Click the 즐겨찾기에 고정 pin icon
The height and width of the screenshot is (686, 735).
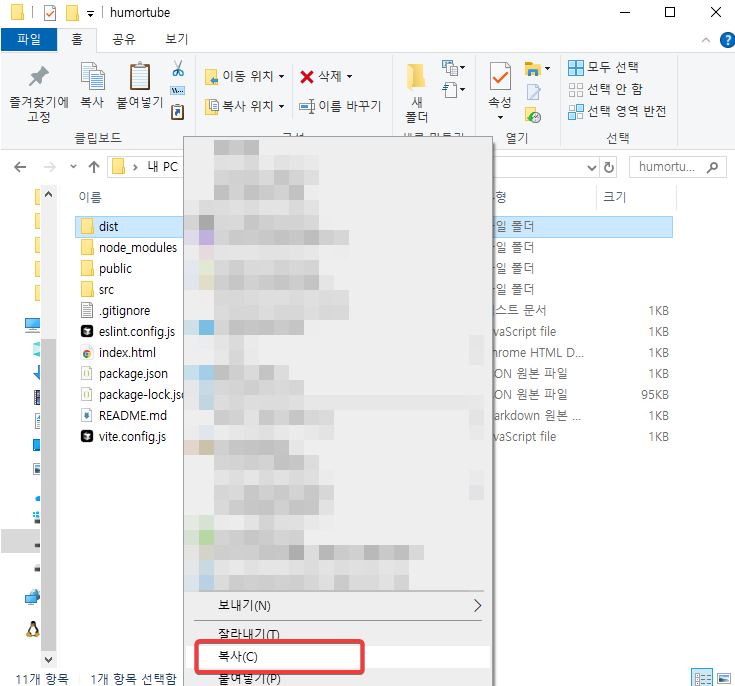tap(39, 77)
